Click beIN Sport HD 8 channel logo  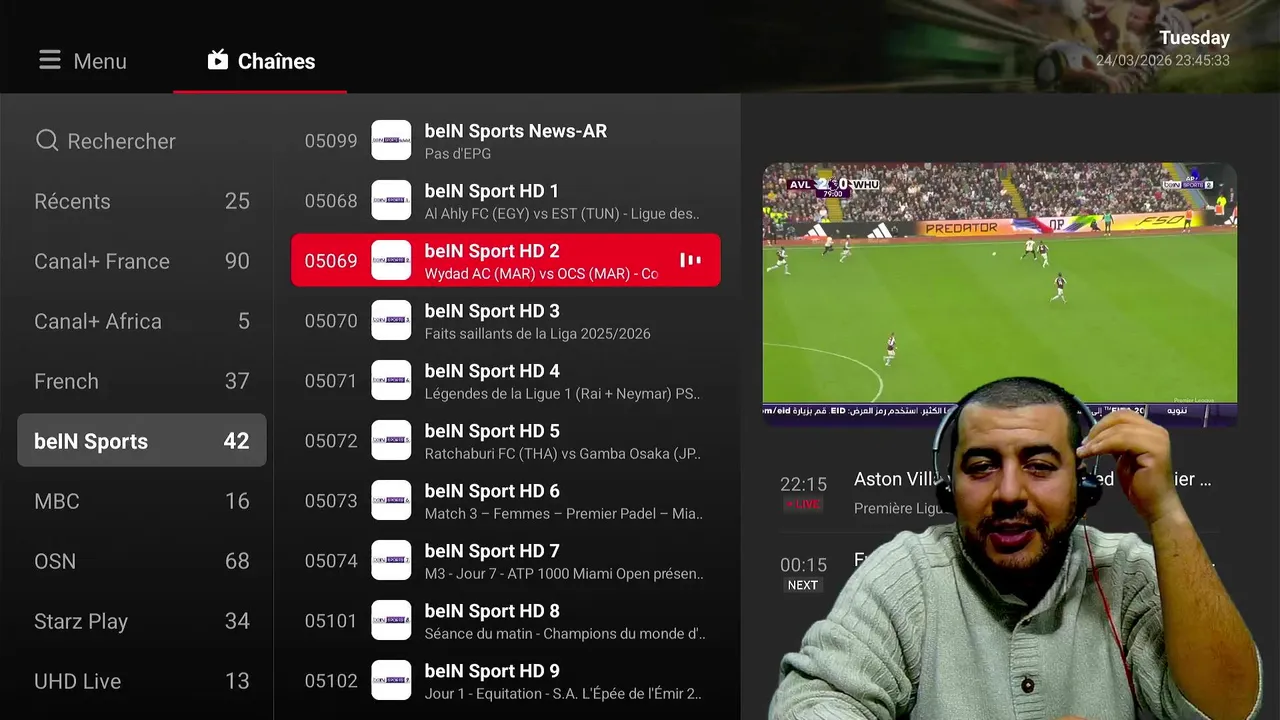click(x=391, y=620)
